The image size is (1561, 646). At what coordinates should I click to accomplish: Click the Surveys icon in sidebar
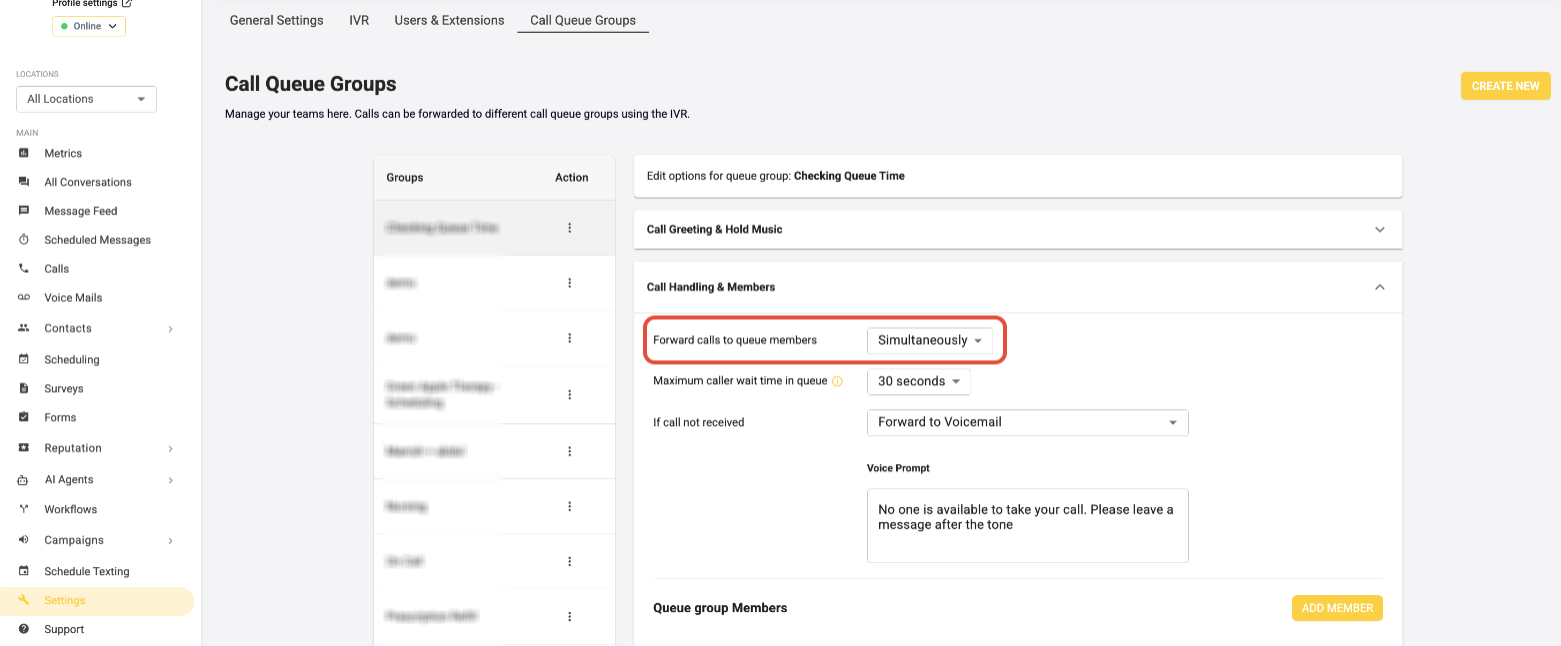point(24,388)
